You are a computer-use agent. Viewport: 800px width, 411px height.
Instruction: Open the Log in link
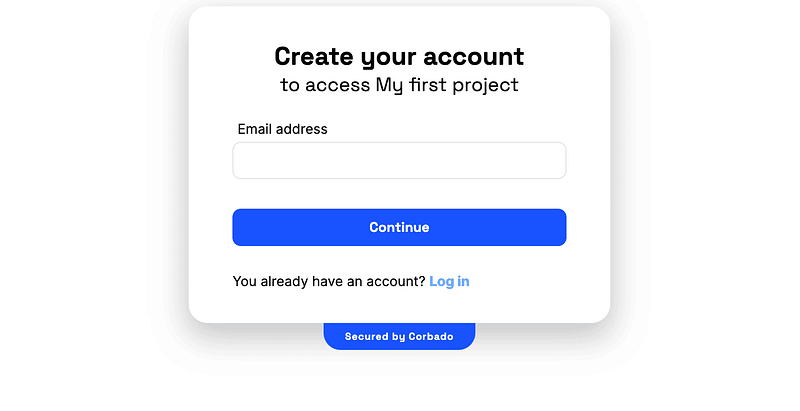pyautogui.click(x=449, y=281)
